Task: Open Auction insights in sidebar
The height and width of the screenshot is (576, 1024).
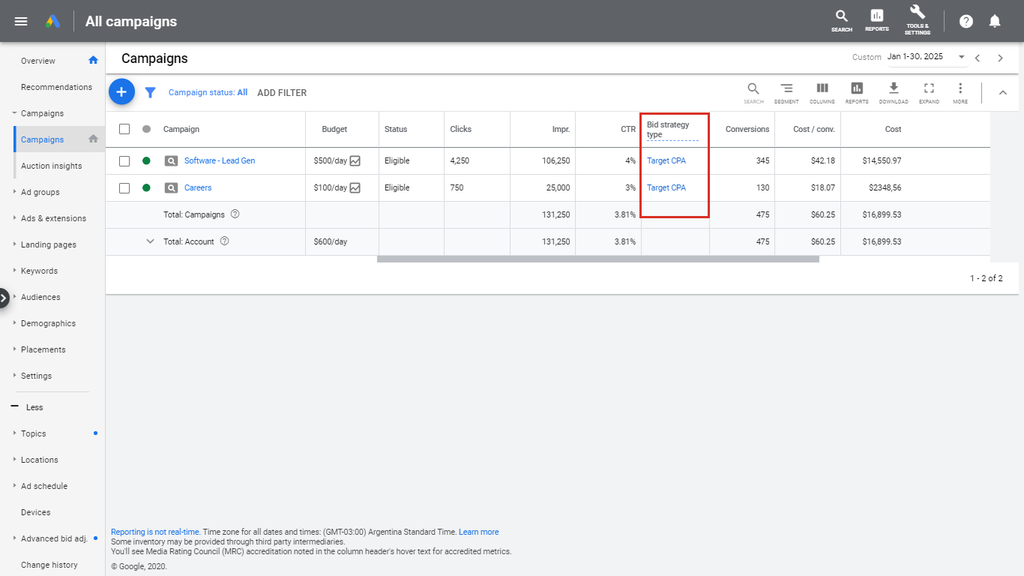Action: 51,166
